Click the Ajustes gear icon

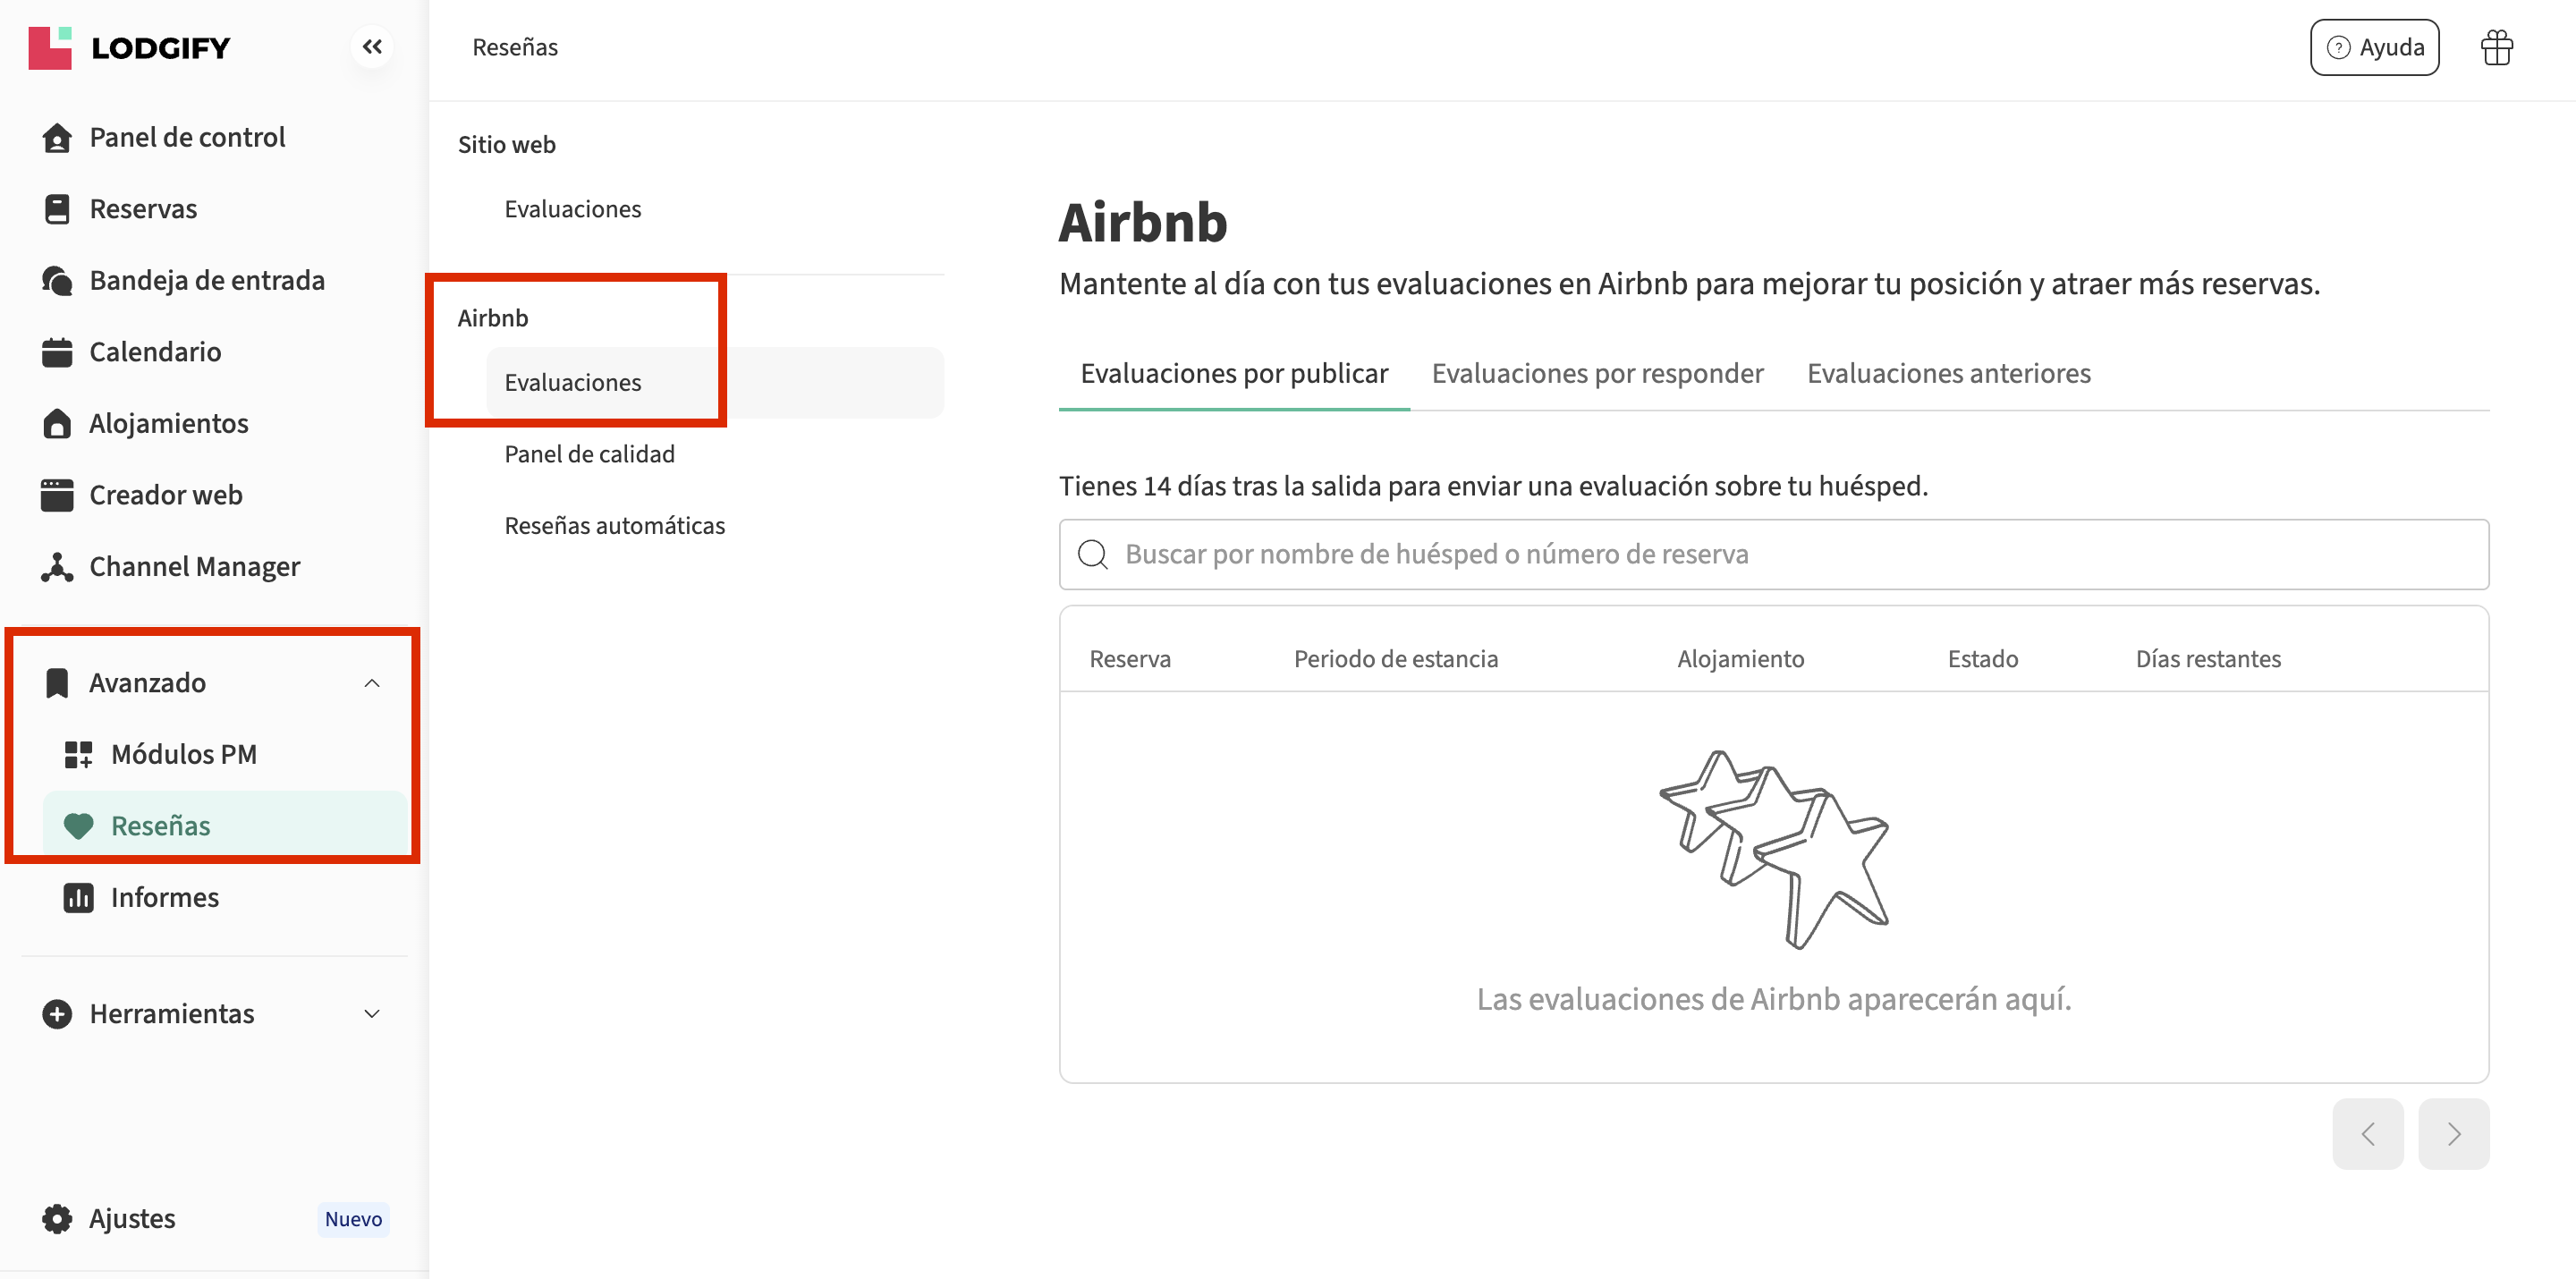(x=57, y=1218)
